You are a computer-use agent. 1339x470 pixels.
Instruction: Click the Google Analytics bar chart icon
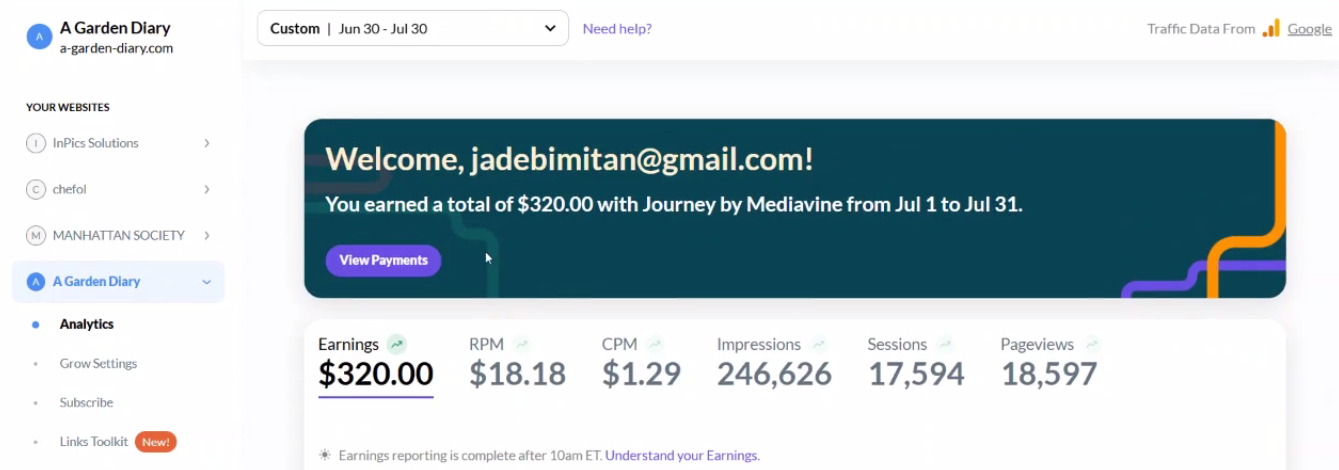click(1271, 29)
